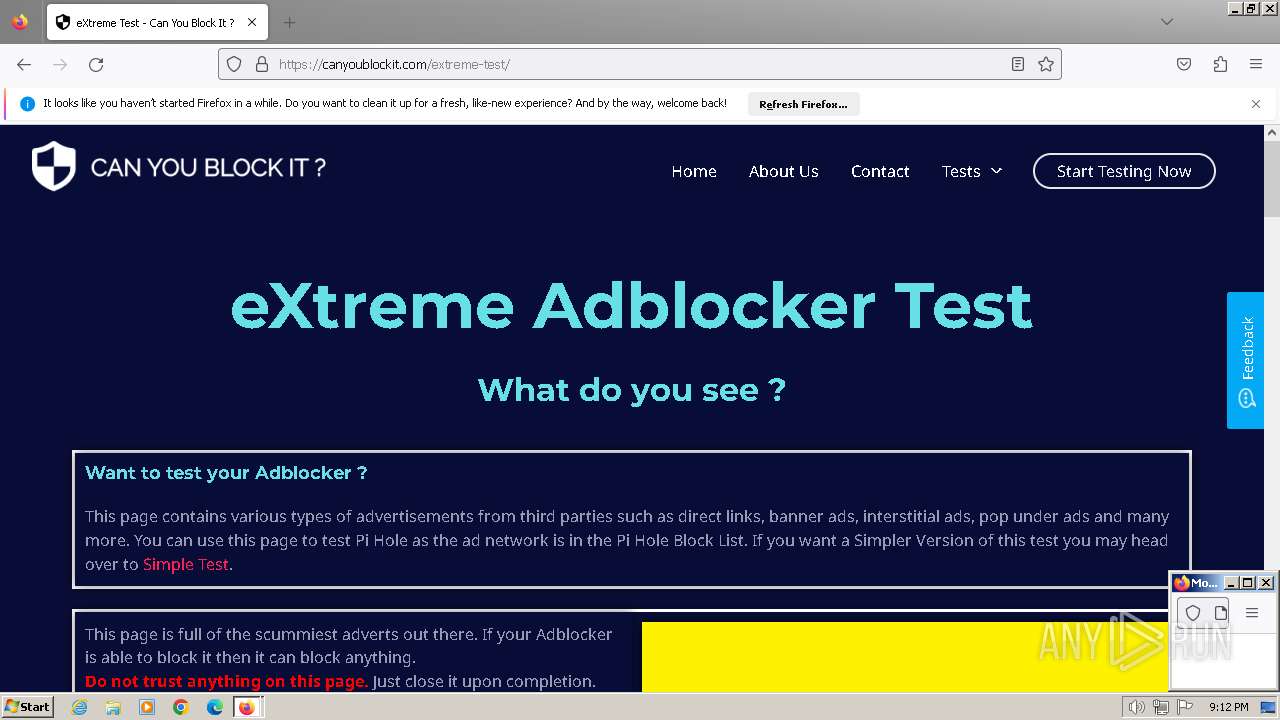Select the eXtreme Test - Can You Block It tab

click(156, 22)
